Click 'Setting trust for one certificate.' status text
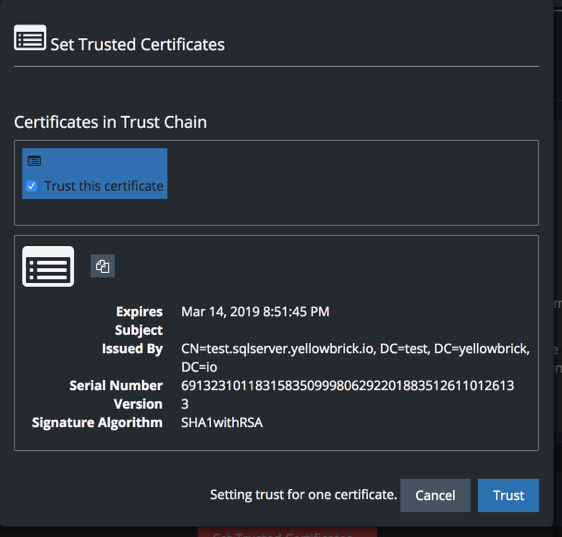This screenshot has height=537, width=562. (x=304, y=495)
